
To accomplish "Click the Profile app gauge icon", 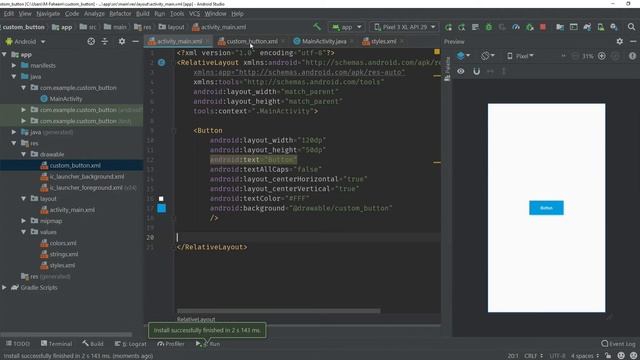I will [x=516, y=27].
